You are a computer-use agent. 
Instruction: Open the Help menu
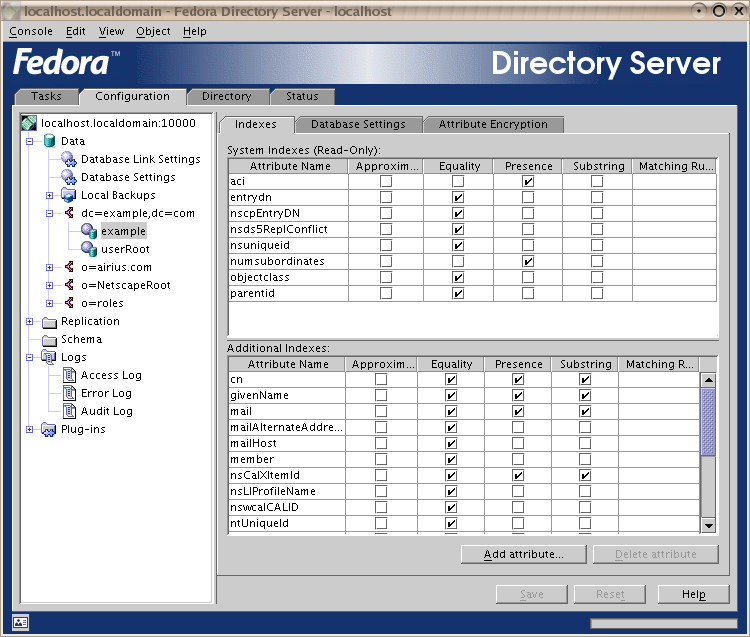pyautogui.click(x=195, y=31)
